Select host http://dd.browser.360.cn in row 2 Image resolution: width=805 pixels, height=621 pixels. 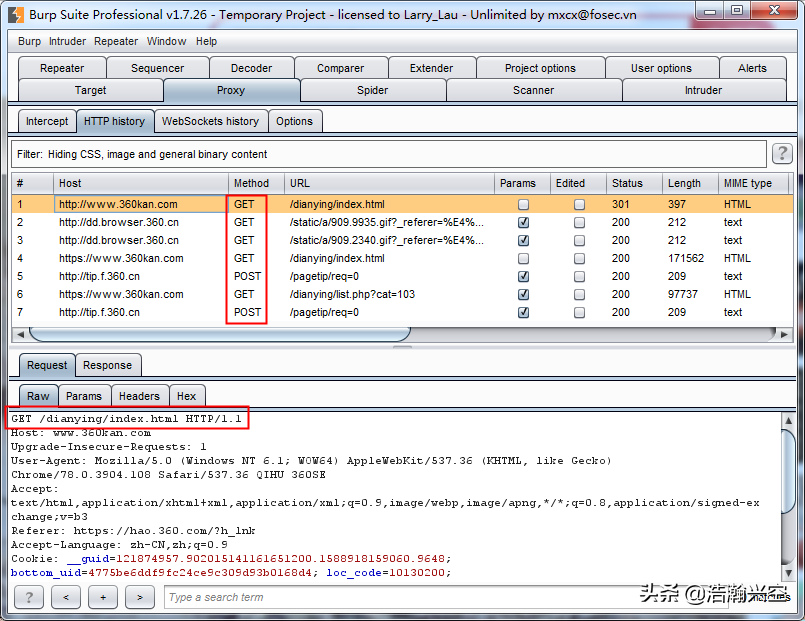tap(119, 222)
